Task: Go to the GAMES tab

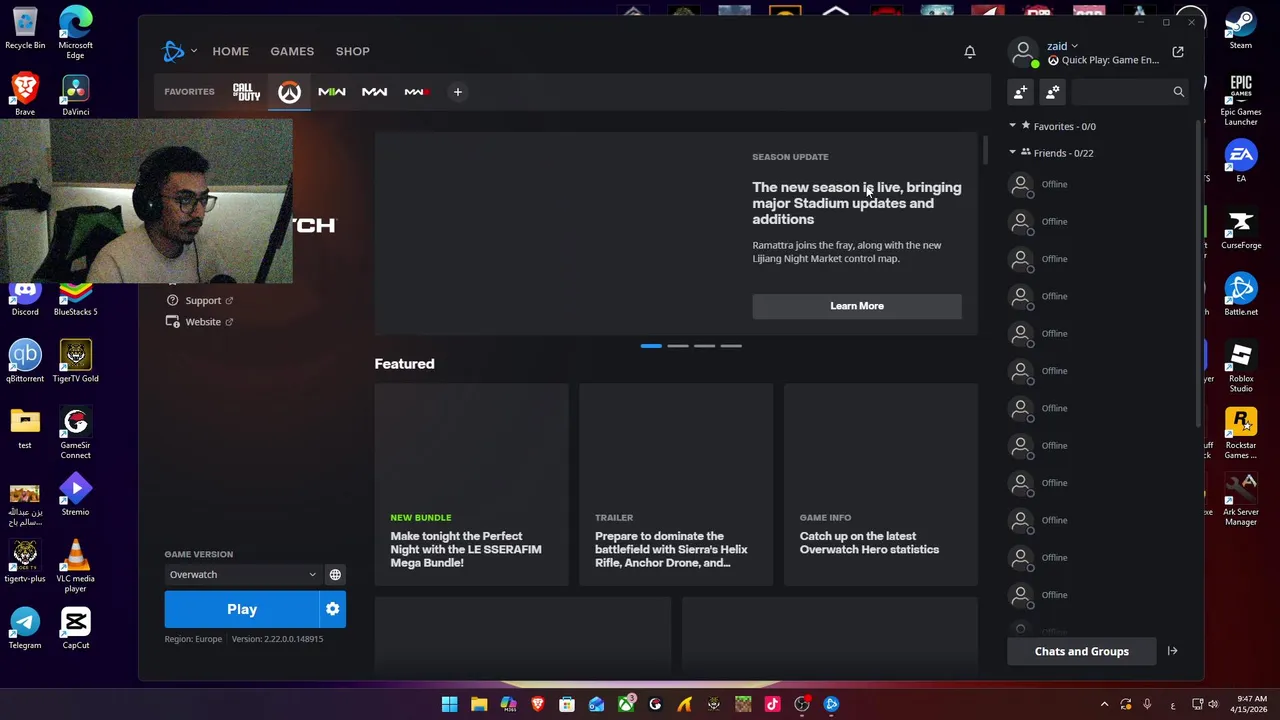Action: (x=292, y=51)
